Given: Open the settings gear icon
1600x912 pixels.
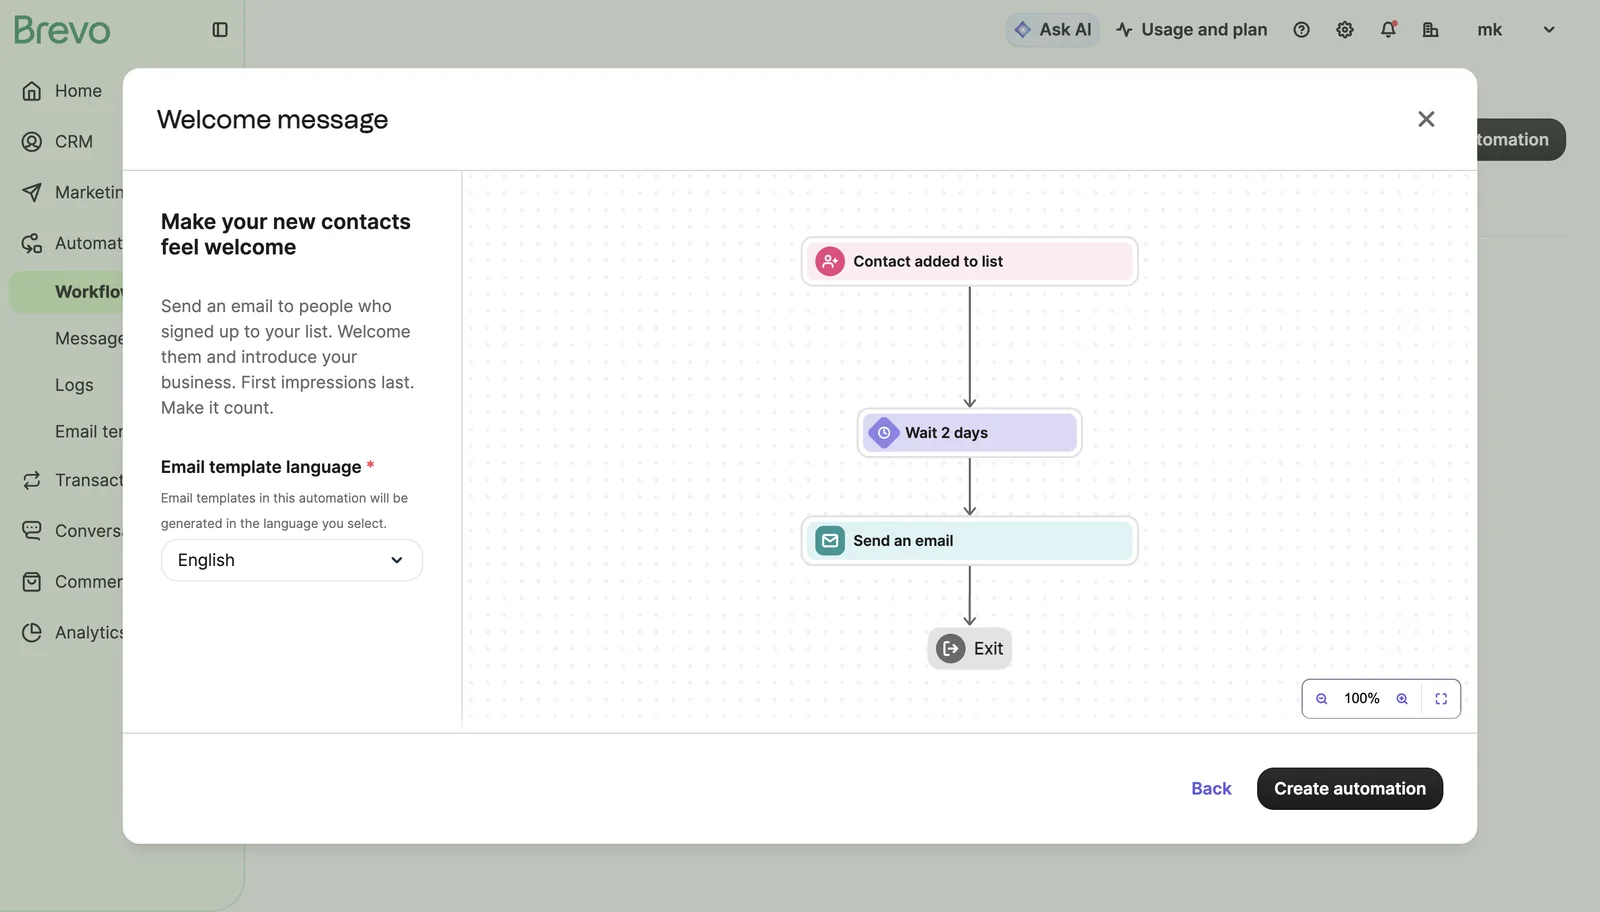Looking at the screenshot, I should [x=1345, y=30].
